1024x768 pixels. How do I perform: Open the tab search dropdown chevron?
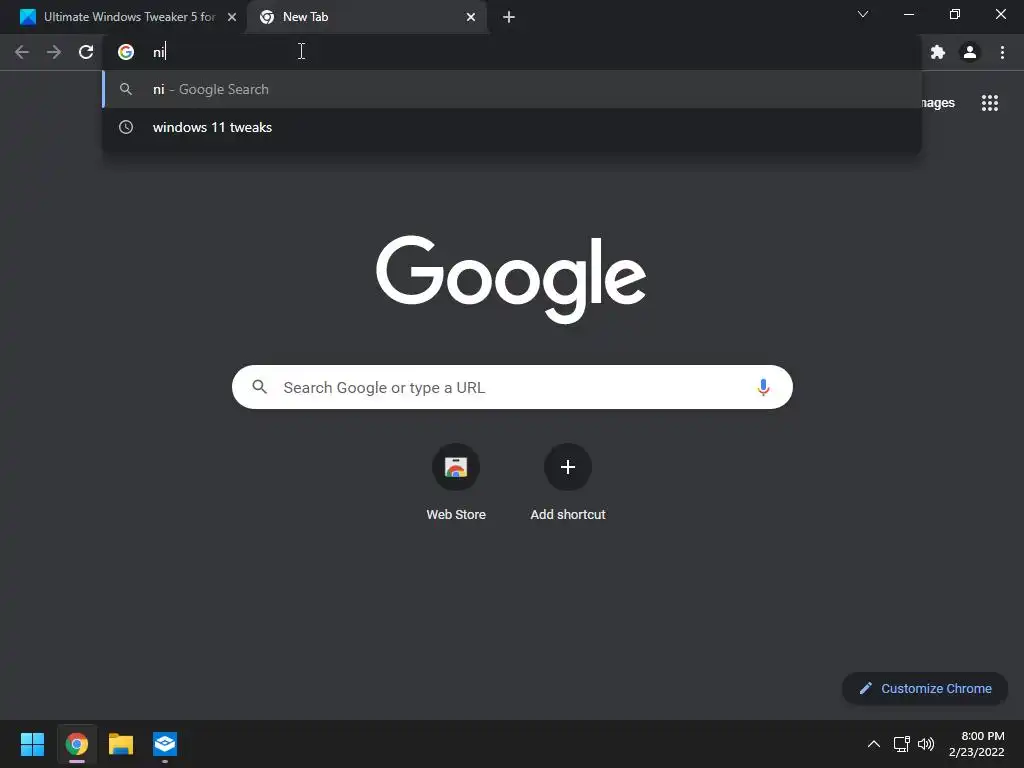pyautogui.click(x=863, y=14)
